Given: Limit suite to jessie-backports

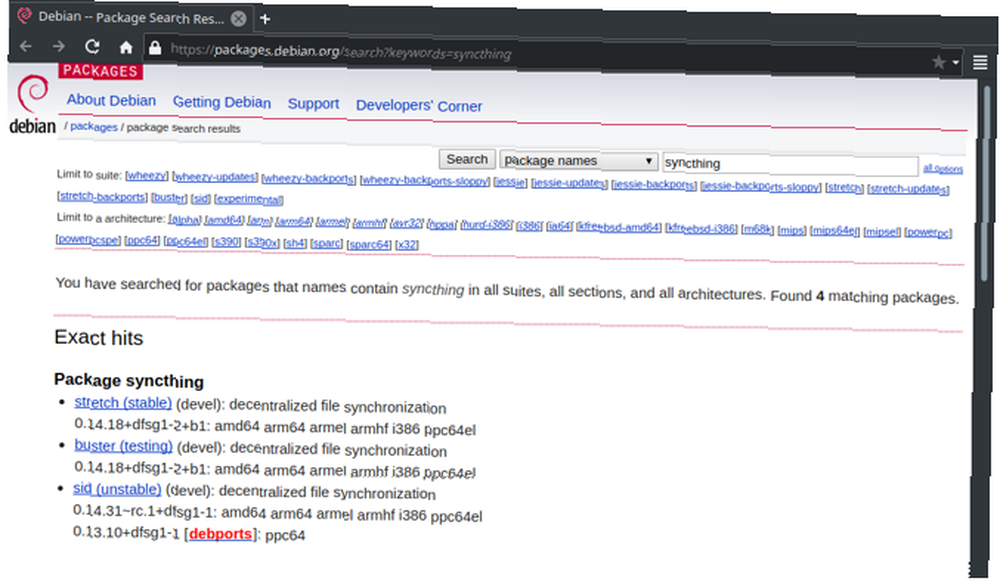Looking at the screenshot, I should [654, 185].
